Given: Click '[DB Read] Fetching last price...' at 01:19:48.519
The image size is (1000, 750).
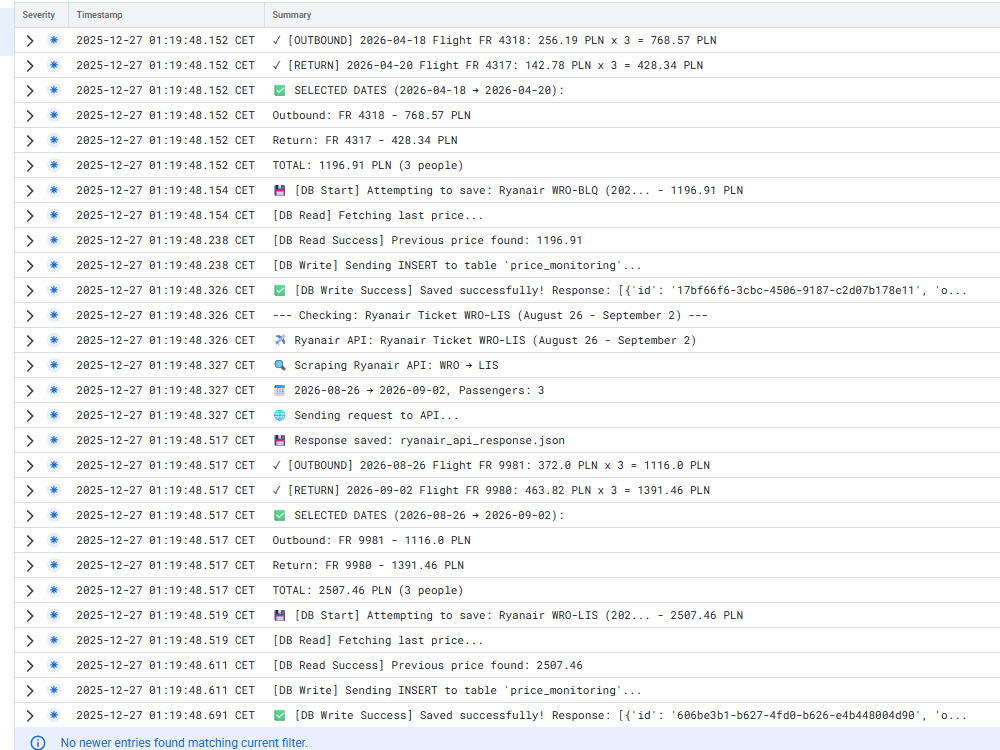Looking at the screenshot, I should [x=378, y=640].
